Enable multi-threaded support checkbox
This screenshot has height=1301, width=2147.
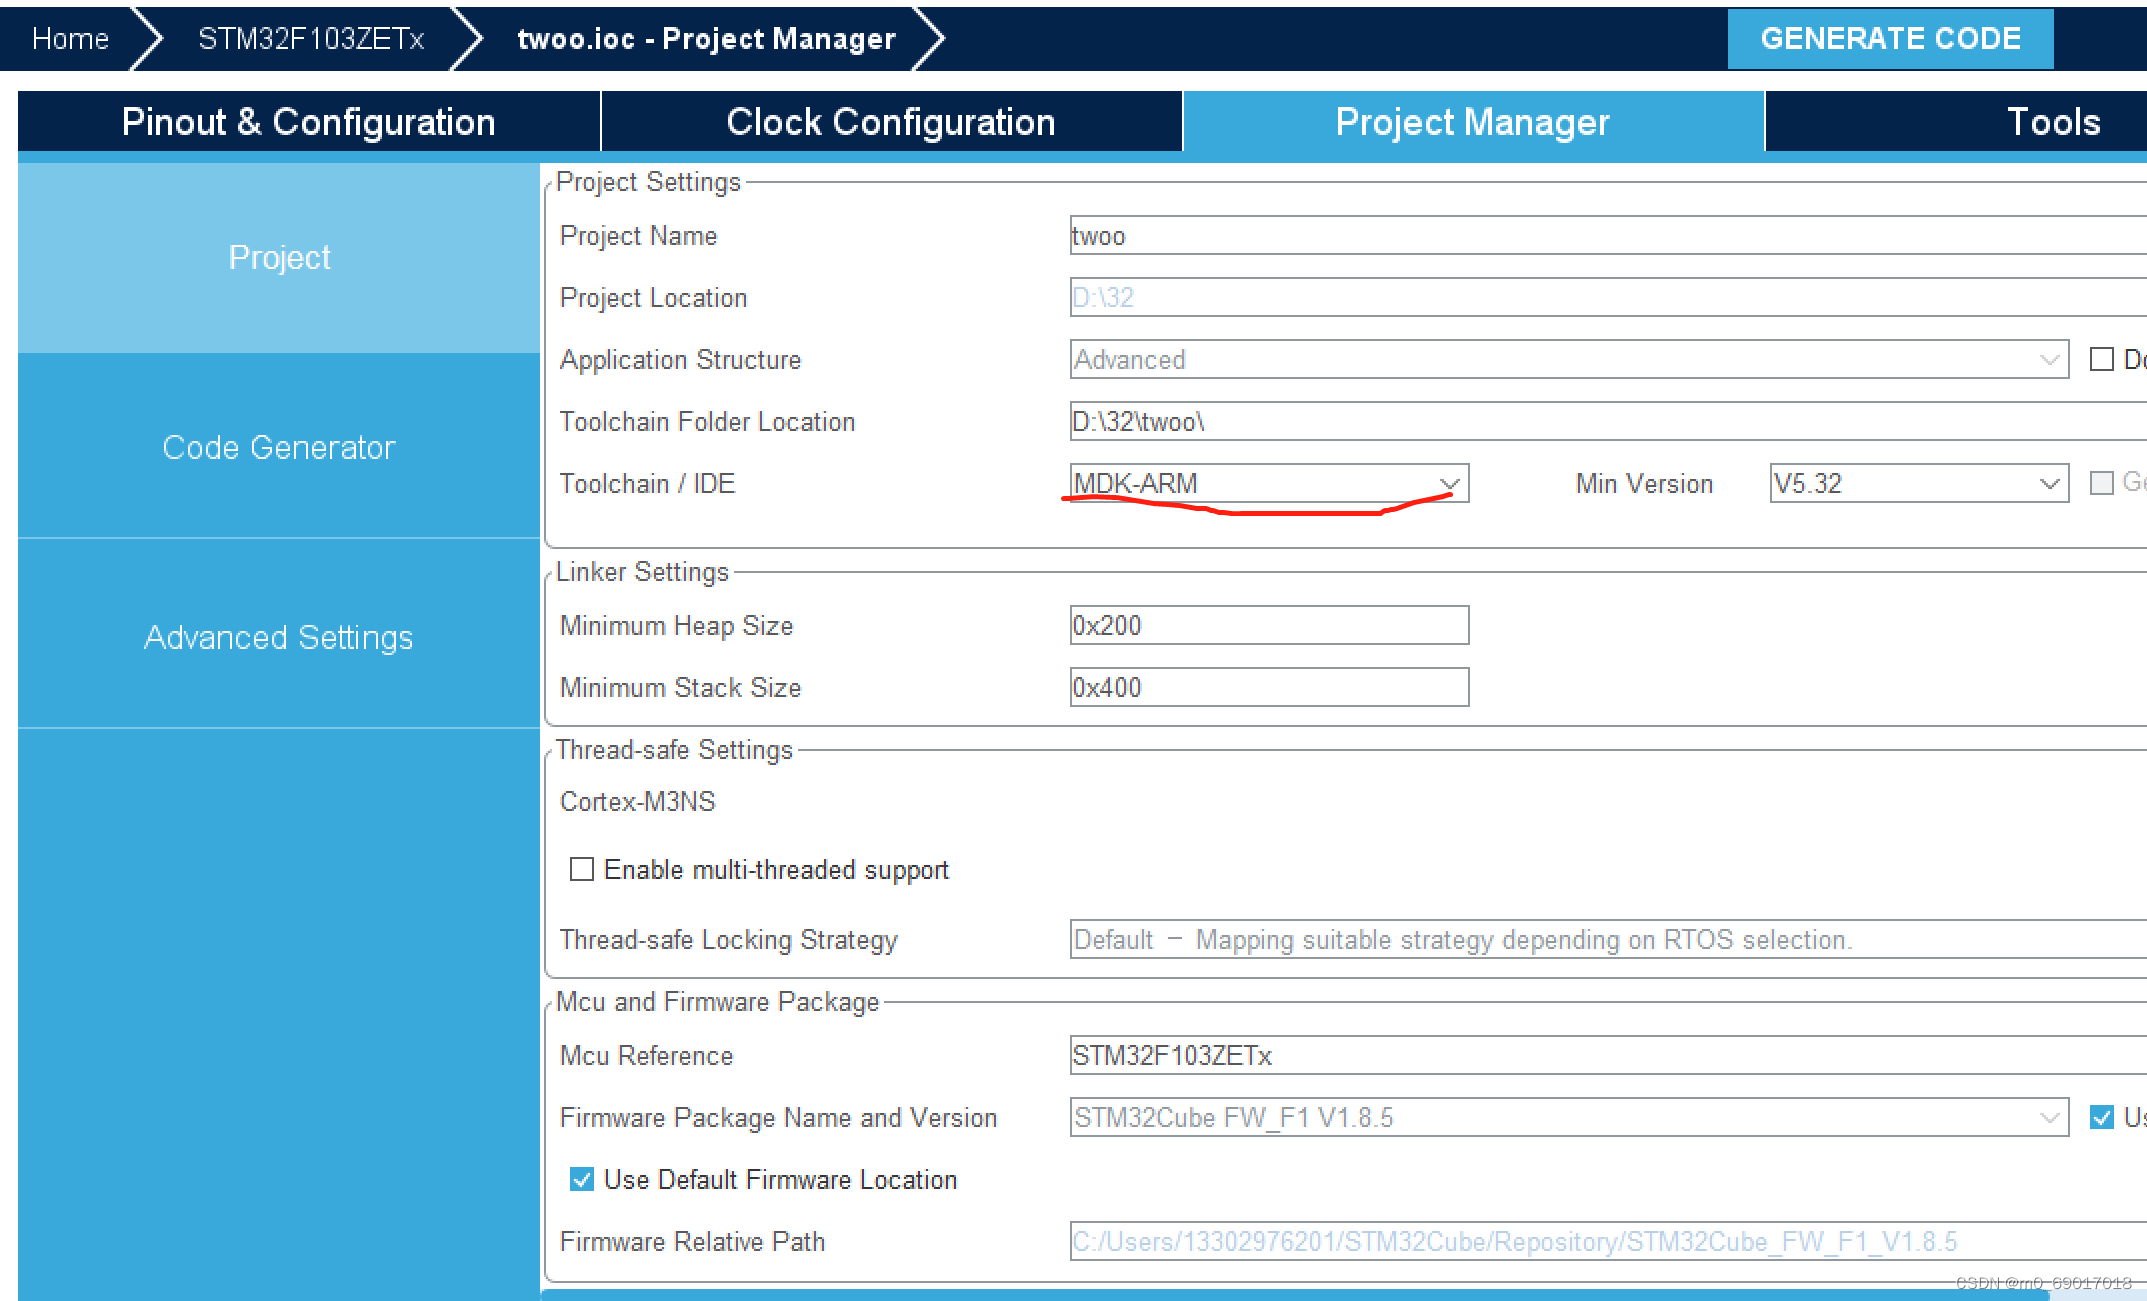[582, 869]
